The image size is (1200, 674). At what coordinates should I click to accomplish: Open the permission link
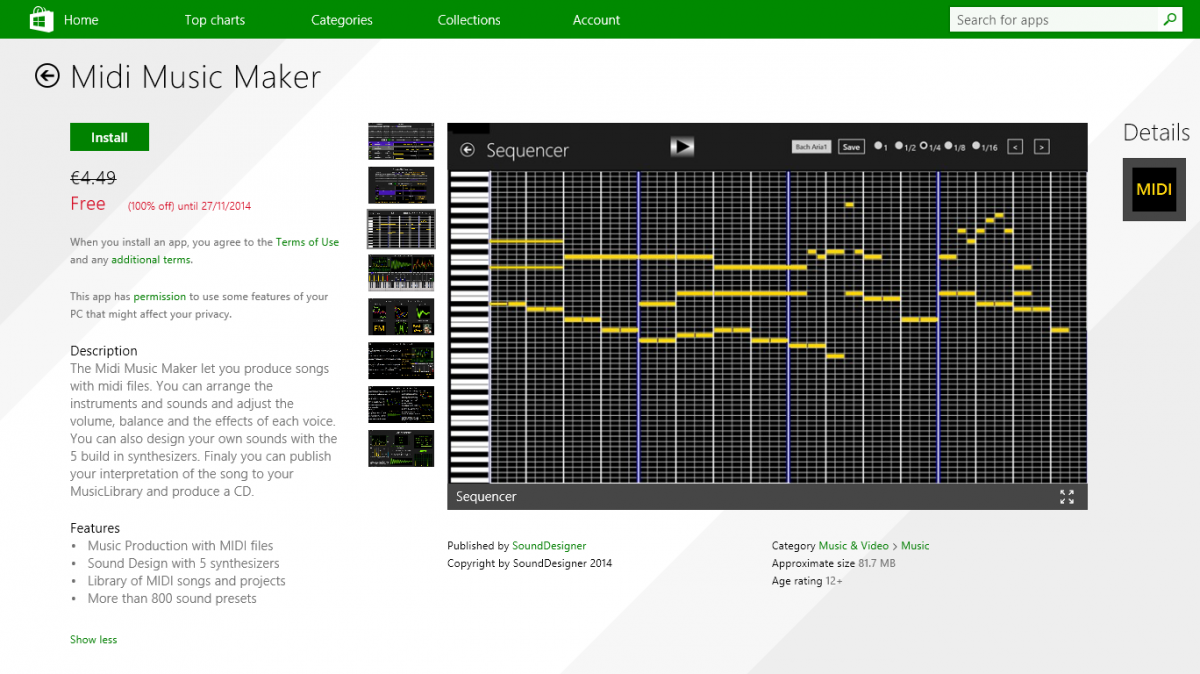click(x=159, y=297)
